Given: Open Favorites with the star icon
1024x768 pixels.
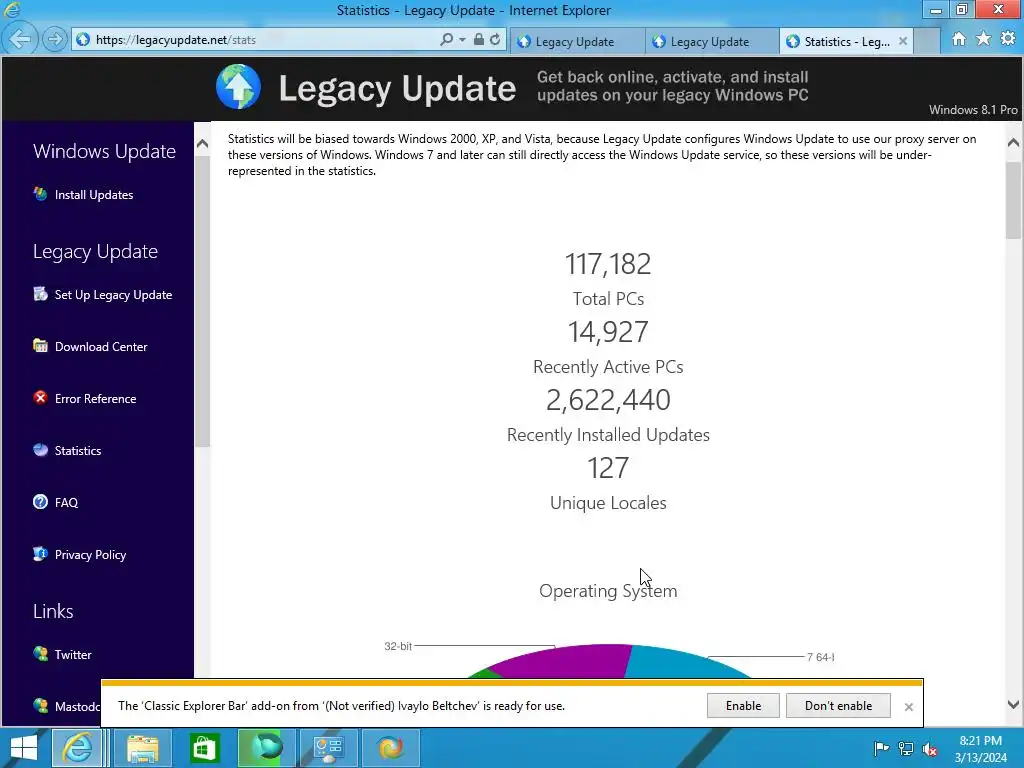Looking at the screenshot, I should (984, 39).
